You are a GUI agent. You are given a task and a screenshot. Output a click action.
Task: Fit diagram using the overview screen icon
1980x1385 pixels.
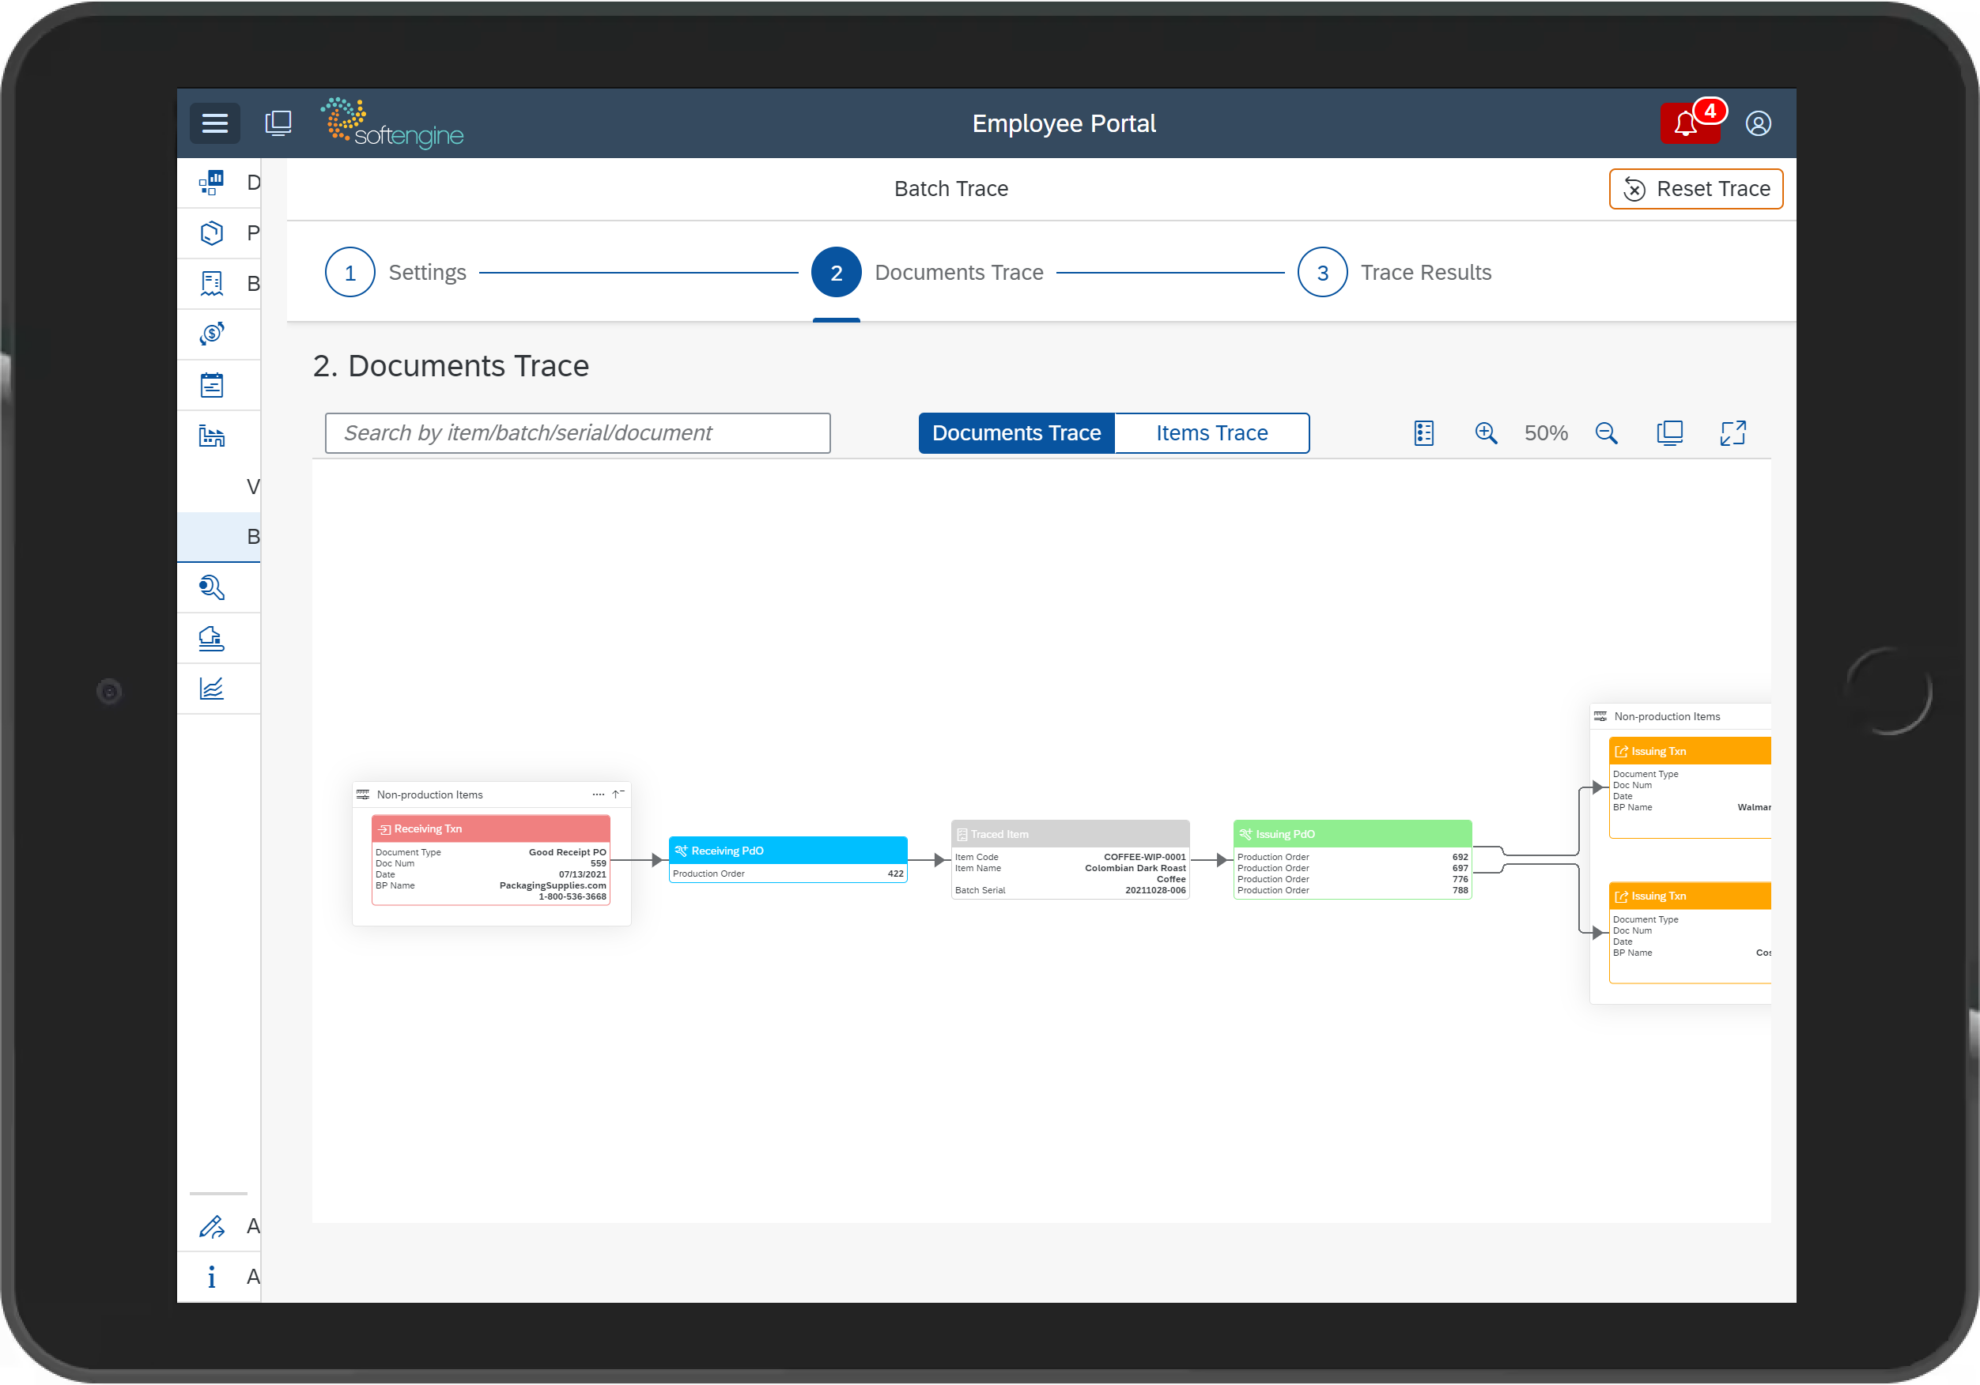pos(1670,432)
